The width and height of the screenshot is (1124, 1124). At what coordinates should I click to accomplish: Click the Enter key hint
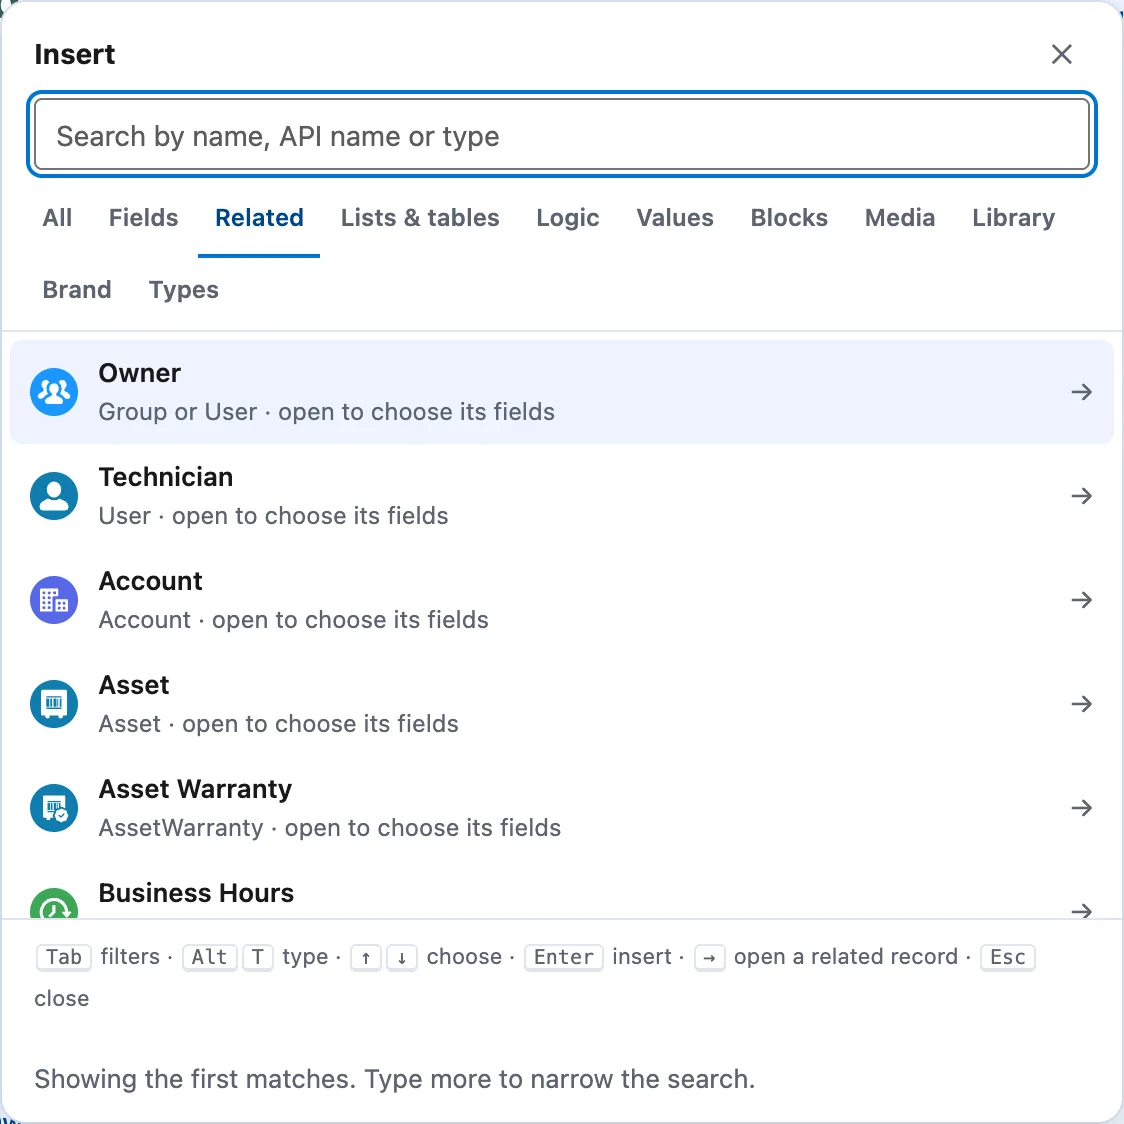(x=563, y=957)
